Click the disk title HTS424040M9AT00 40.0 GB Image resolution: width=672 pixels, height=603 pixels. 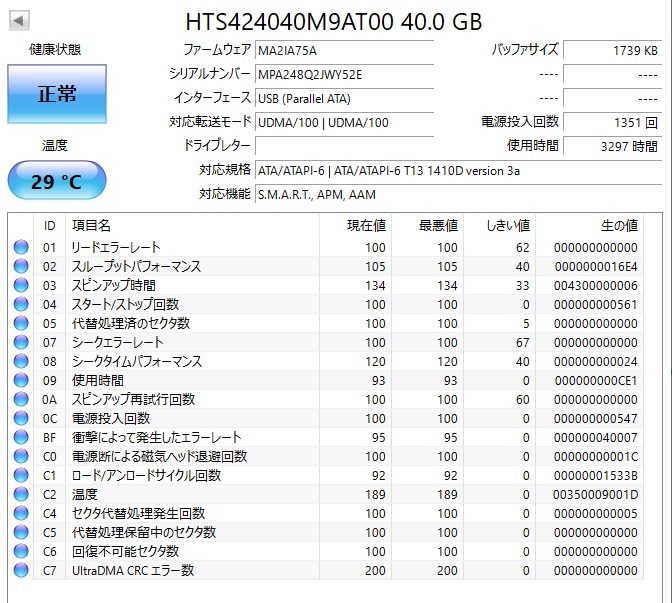coord(334,21)
